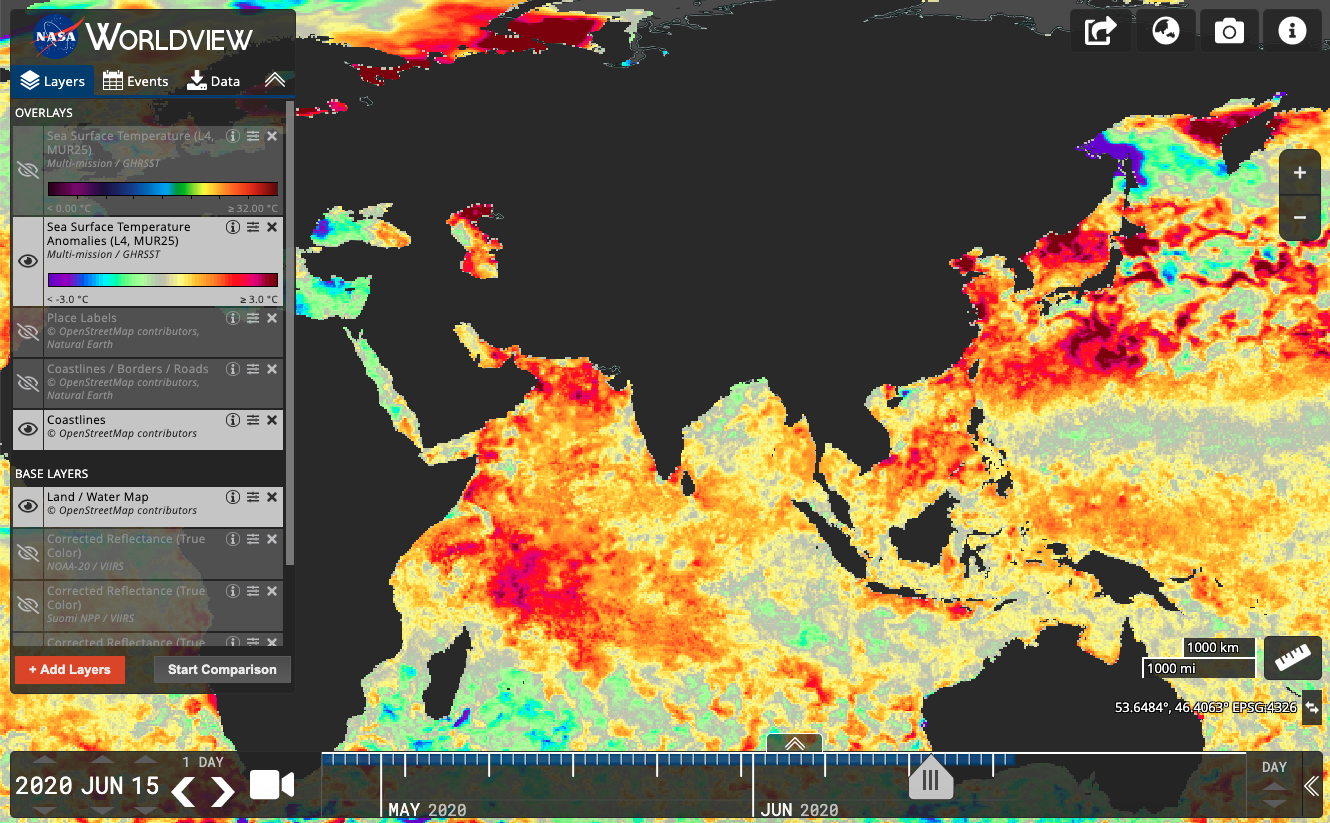The image size is (1330, 823).
Task: Hide the Sea Surface Temperature Anomalies layer
Action: (x=28, y=261)
